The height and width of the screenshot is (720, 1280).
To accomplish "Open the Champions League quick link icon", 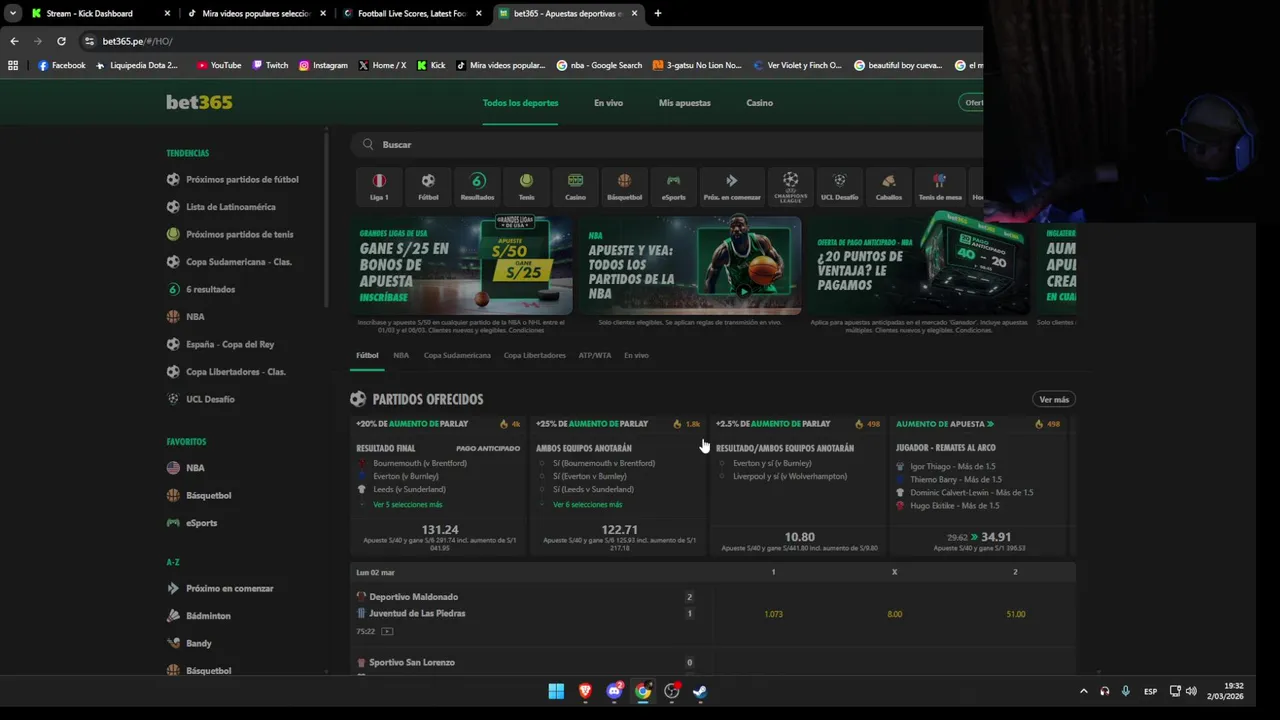I will (791, 186).
